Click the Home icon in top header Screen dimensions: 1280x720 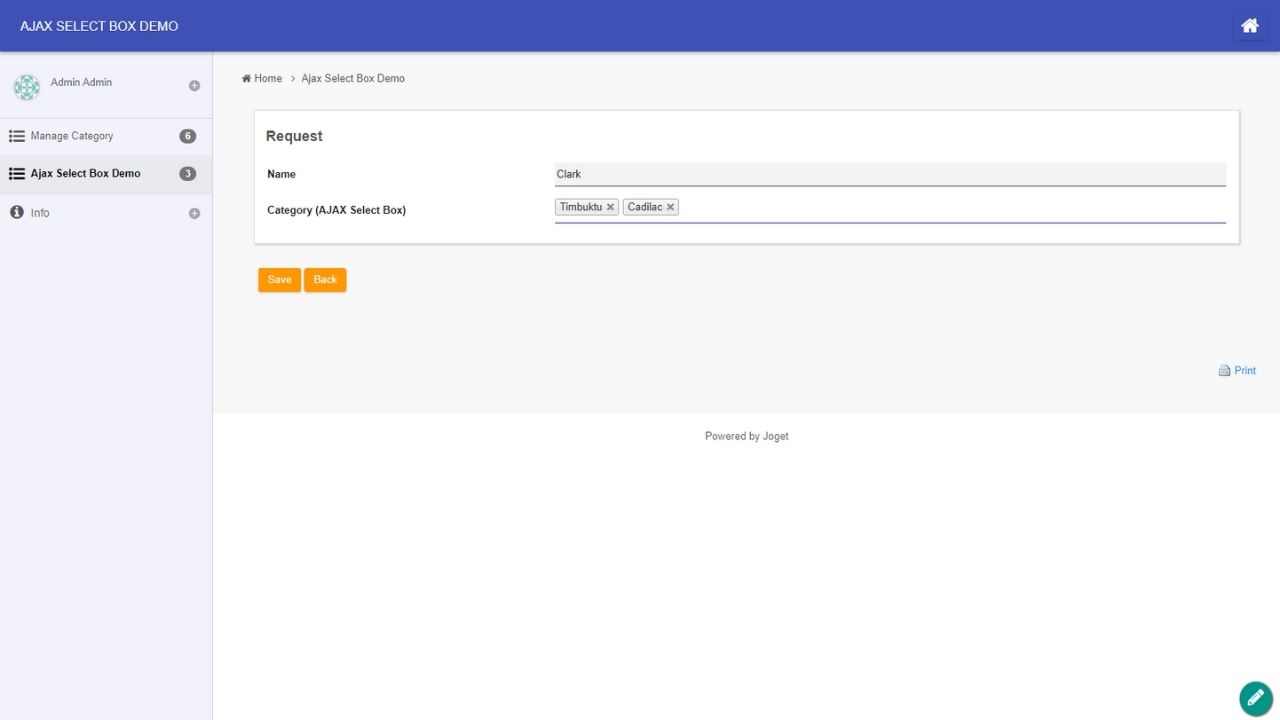[x=1249, y=26]
